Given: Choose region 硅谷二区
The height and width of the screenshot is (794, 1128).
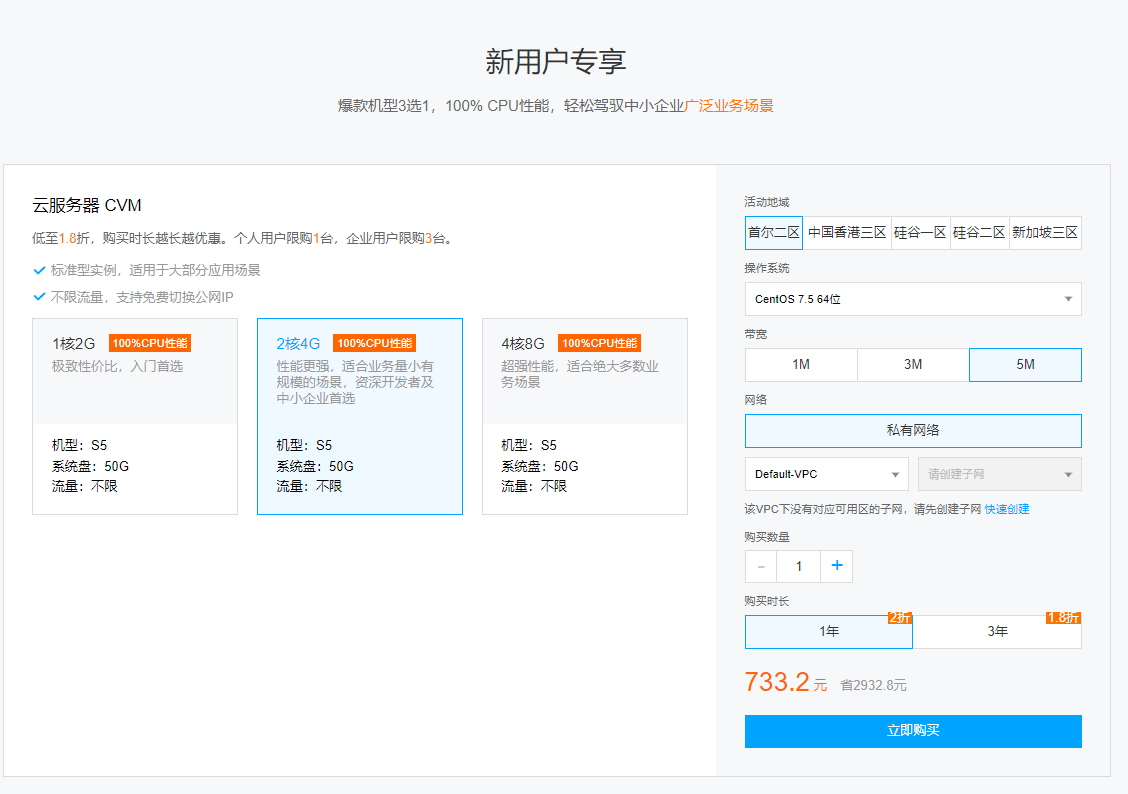Looking at the screenshot, I should (x=979, y=233).
